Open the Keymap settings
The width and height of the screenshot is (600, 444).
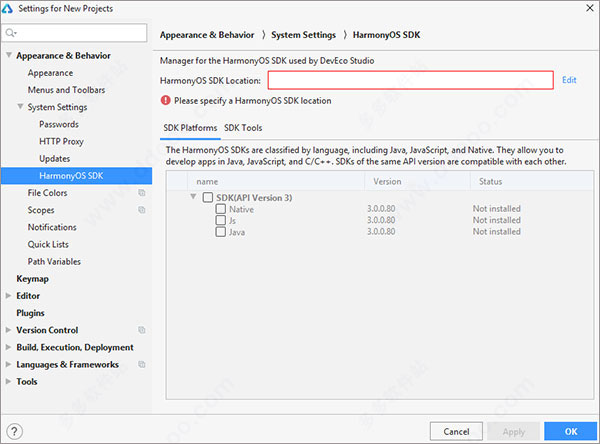pos(32,279)
